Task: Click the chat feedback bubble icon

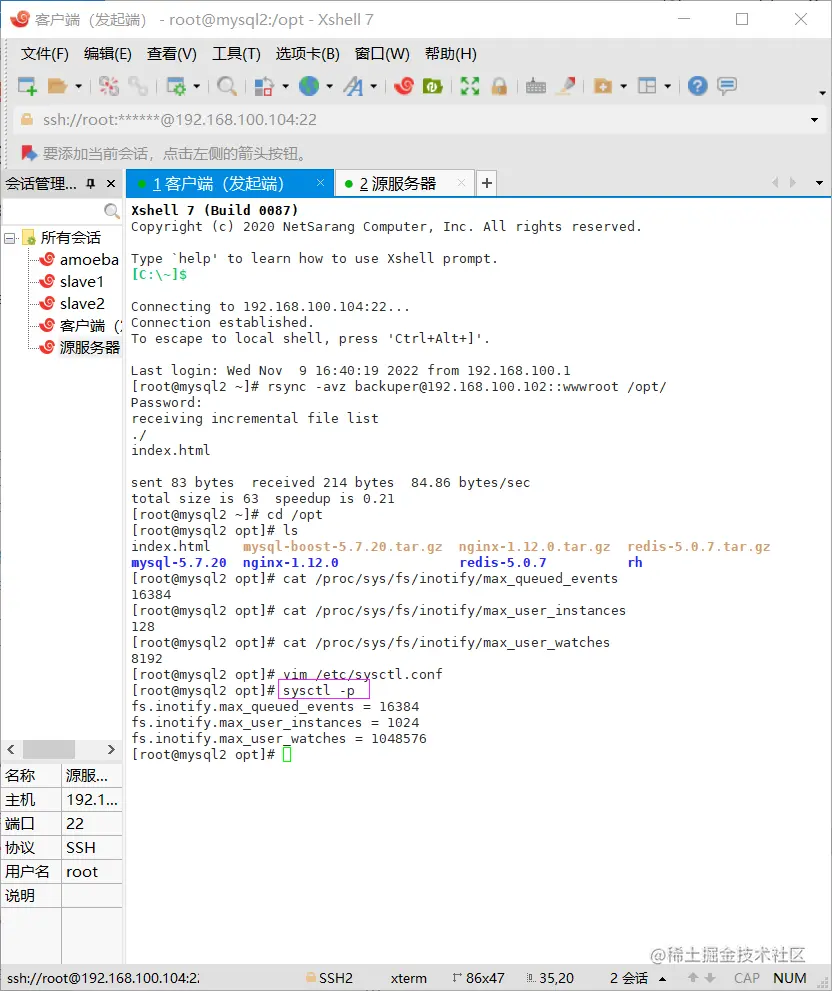Action: click(727, 86)
